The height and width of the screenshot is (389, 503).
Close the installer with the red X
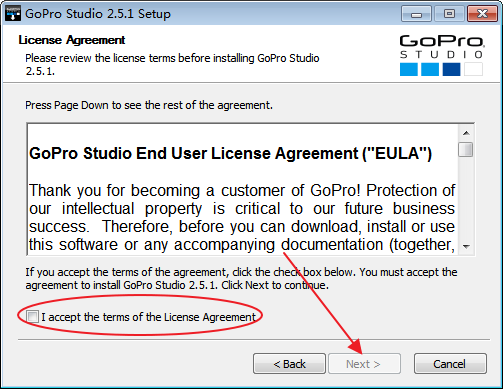coord(483,14)
